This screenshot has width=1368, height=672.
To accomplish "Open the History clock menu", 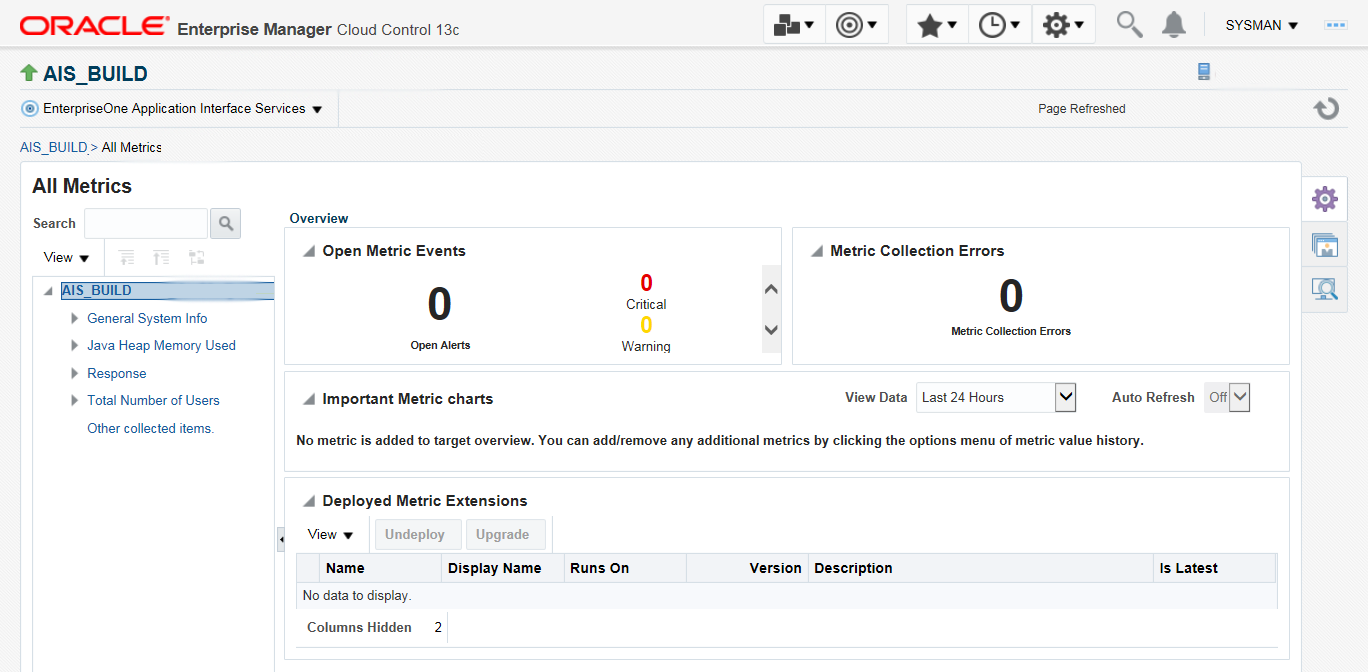I will pos(999,25).
